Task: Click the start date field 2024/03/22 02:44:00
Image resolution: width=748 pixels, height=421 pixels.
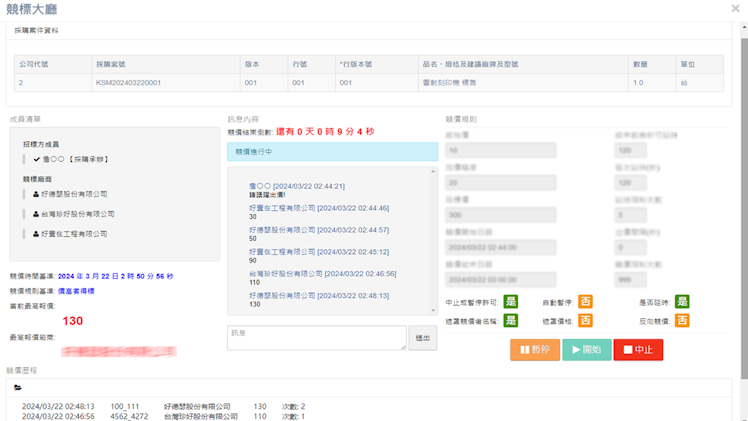Action: (501, 247)
